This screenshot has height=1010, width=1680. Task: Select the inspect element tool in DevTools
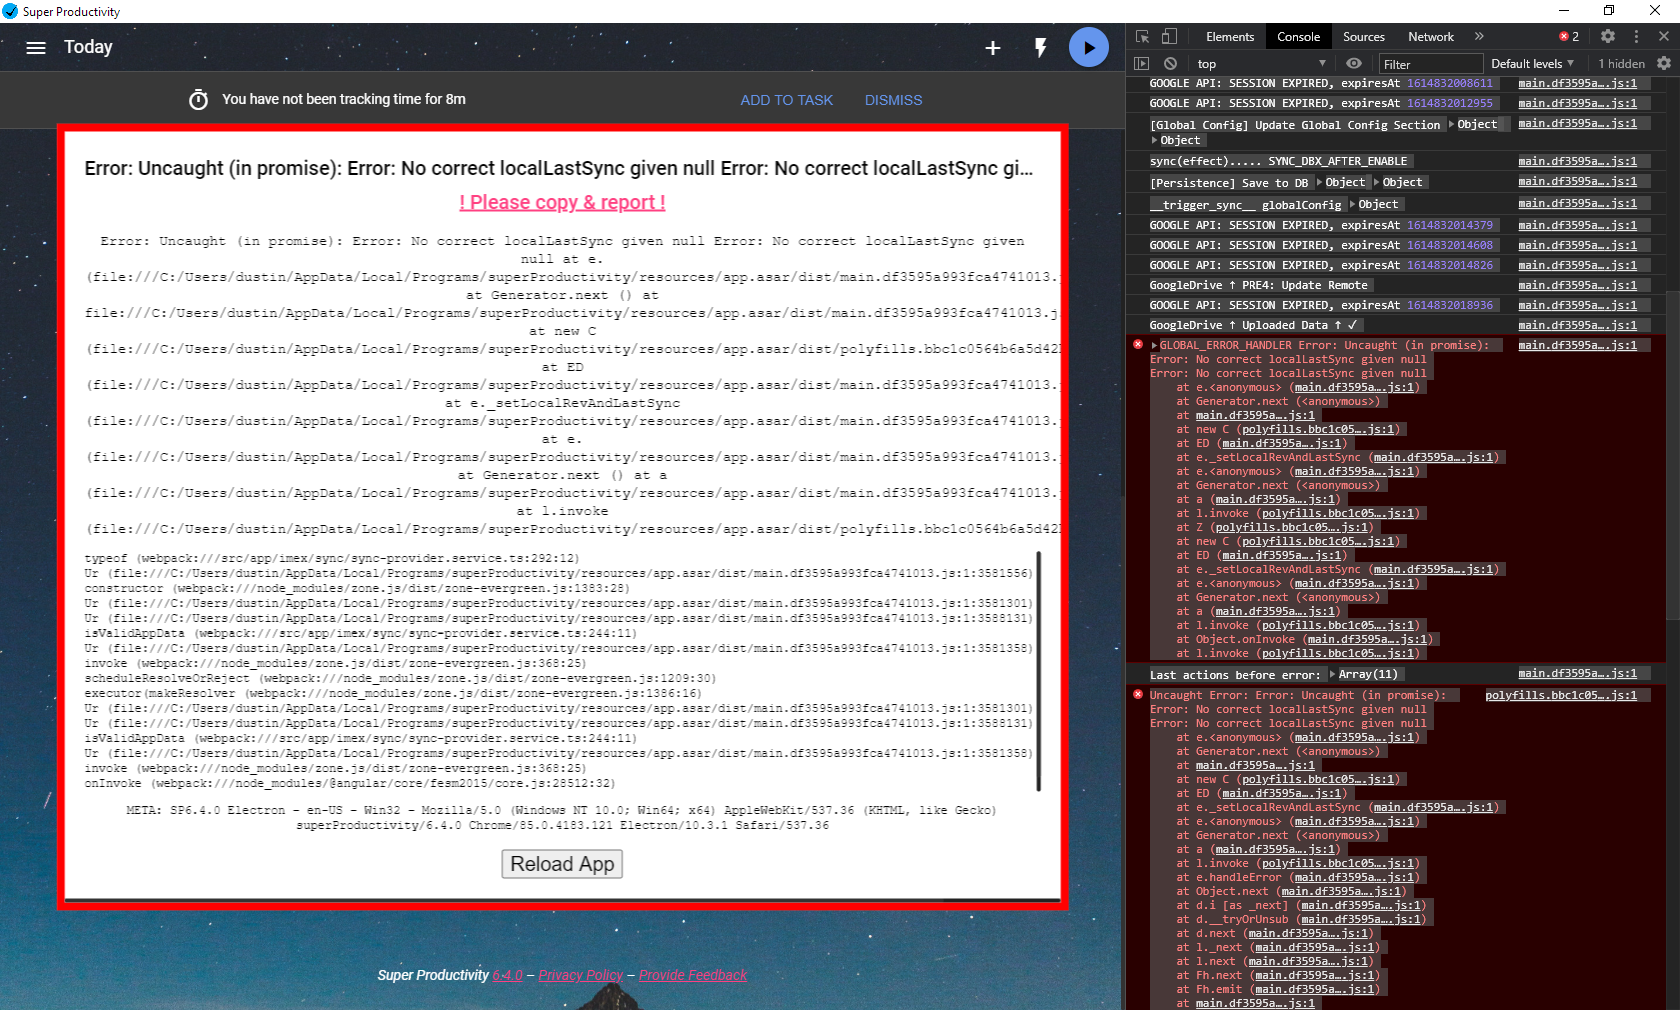[x=1140, y=36]
